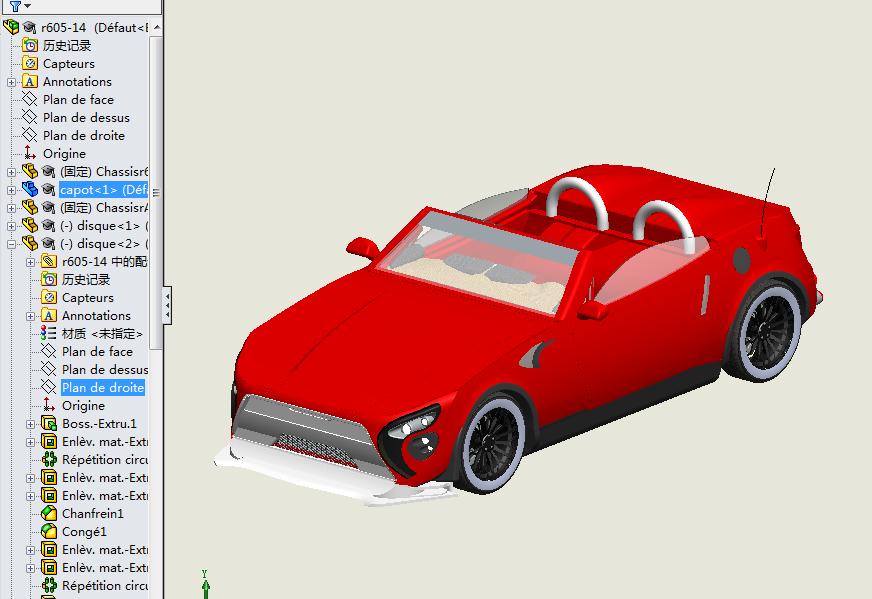The image size is (872, 599).
Task: Click the feature tree vertical scrollbar
Action: (x=155, y=200)
